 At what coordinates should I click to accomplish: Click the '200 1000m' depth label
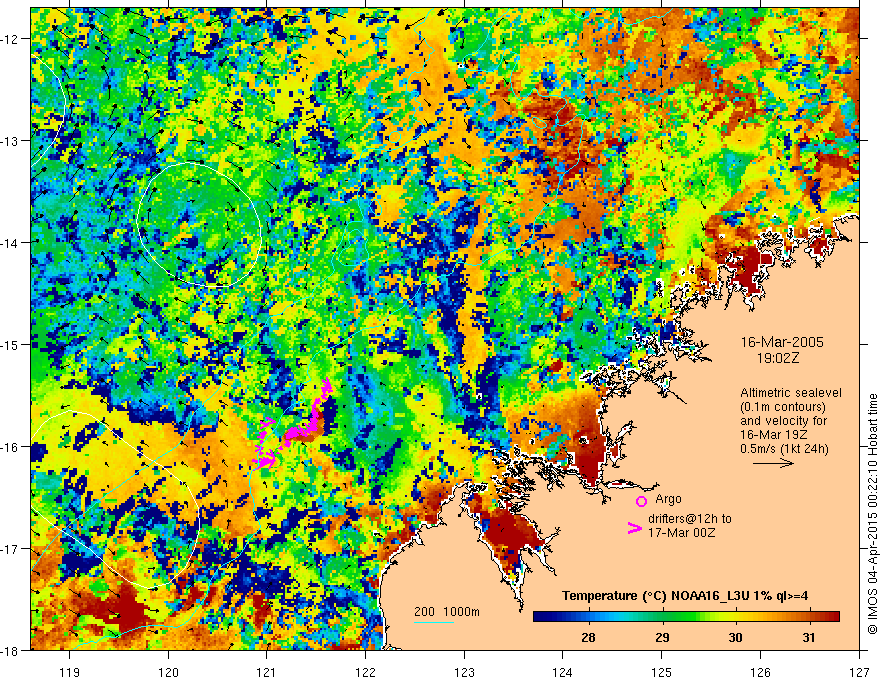point(447,612)
